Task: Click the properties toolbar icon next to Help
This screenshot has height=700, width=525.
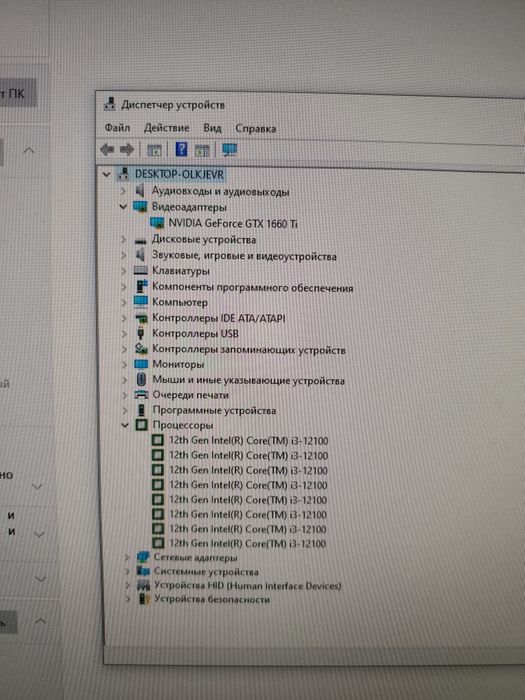Action: click(x=202, y=150)
